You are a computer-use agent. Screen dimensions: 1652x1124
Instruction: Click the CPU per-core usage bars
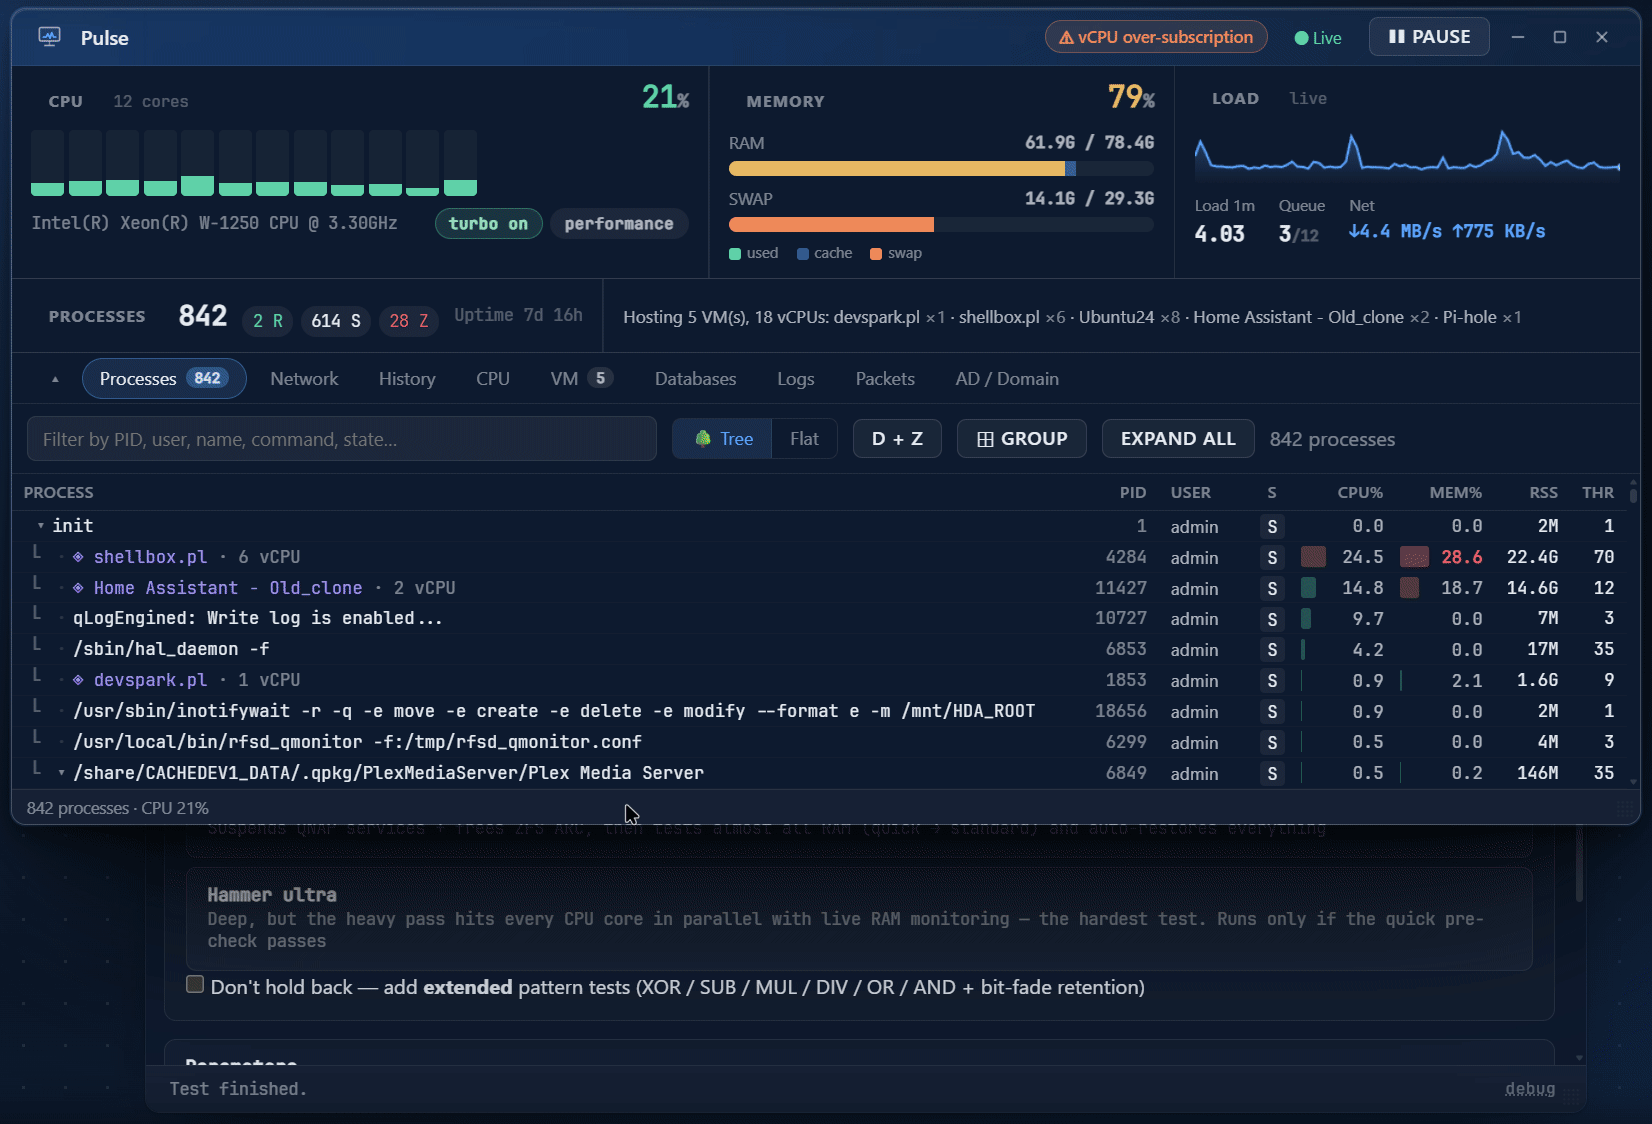[254, 162]
